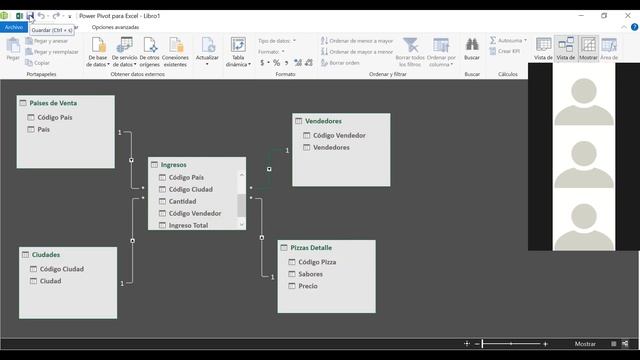Redo the last action
Viewport: 640px width, 360px height.
click(56, 16)
